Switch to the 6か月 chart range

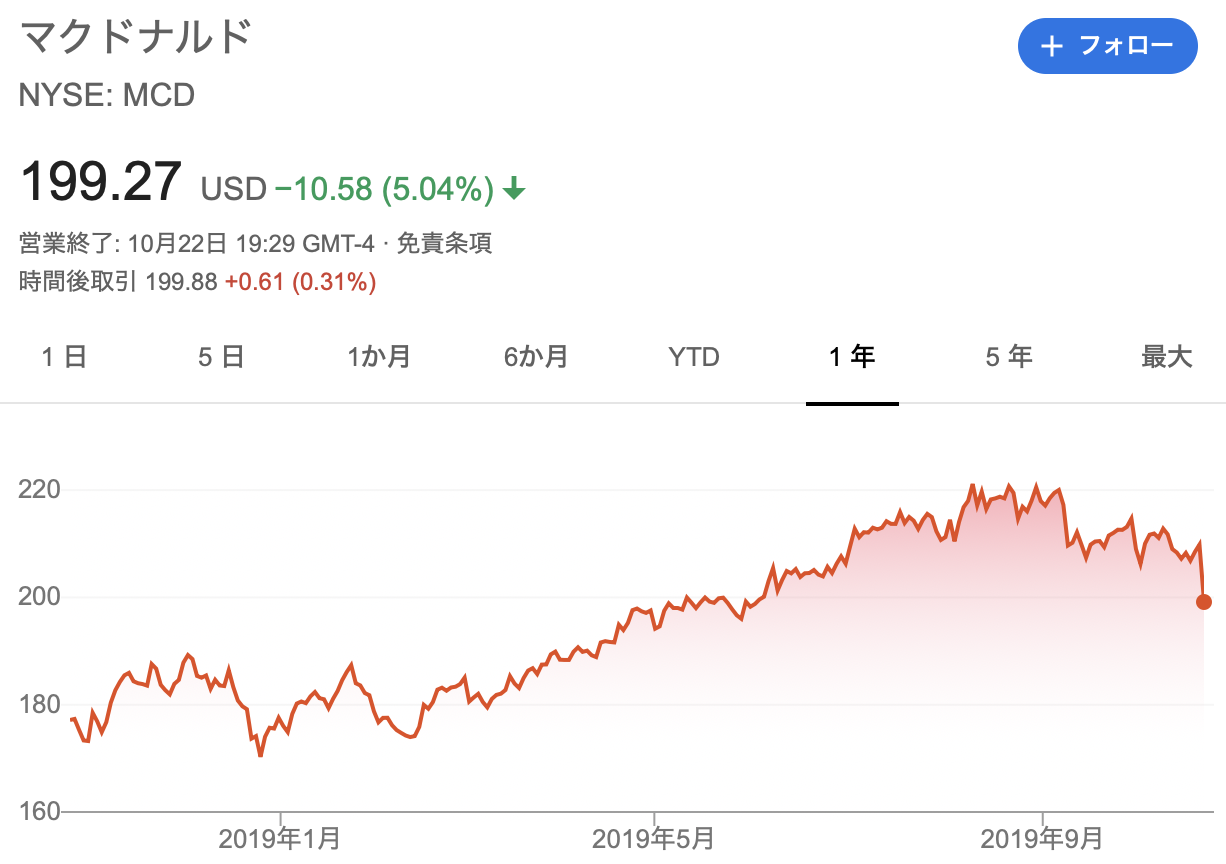pos(536,357)
